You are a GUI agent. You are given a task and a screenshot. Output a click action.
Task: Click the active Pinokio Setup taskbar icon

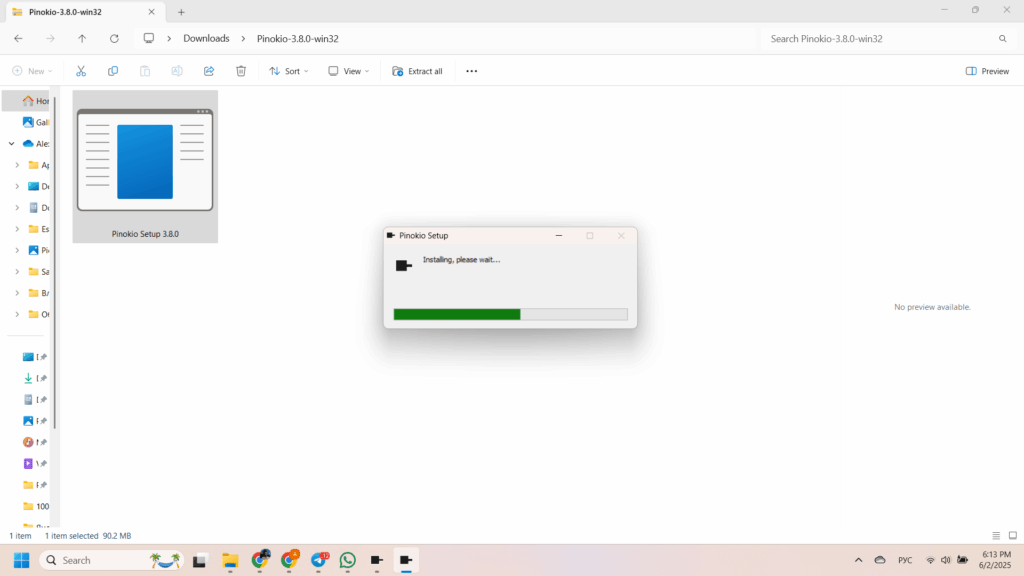point(406,560)
